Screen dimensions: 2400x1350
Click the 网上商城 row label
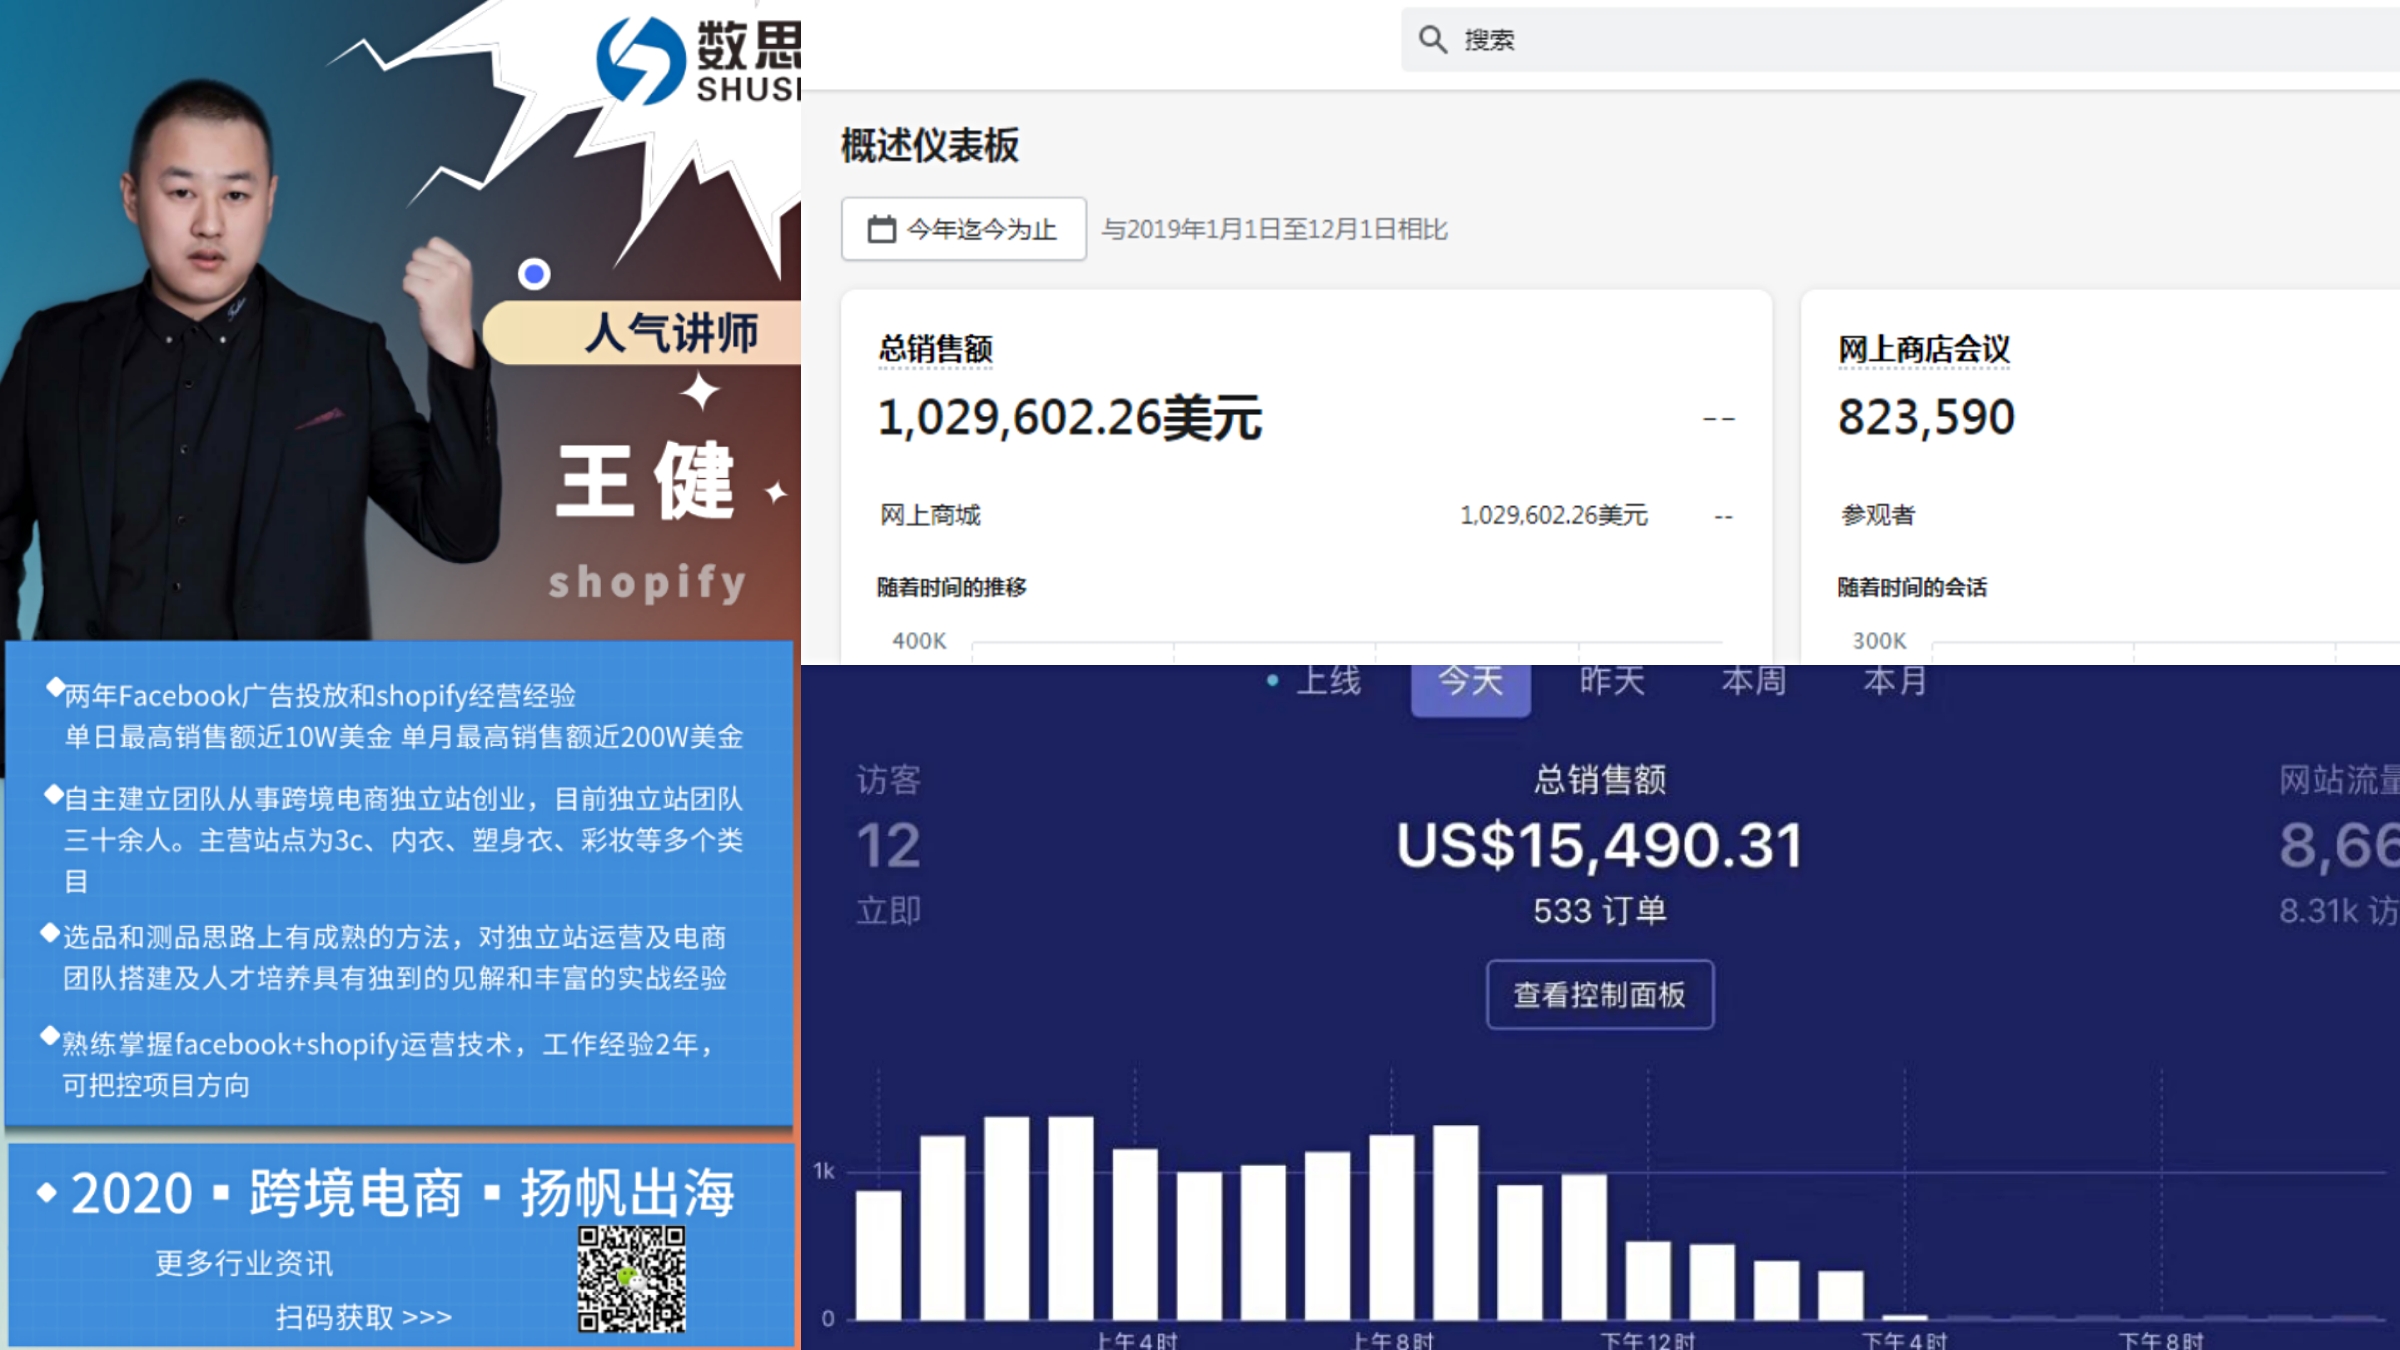pyautogui.click(x=930, y=515)
